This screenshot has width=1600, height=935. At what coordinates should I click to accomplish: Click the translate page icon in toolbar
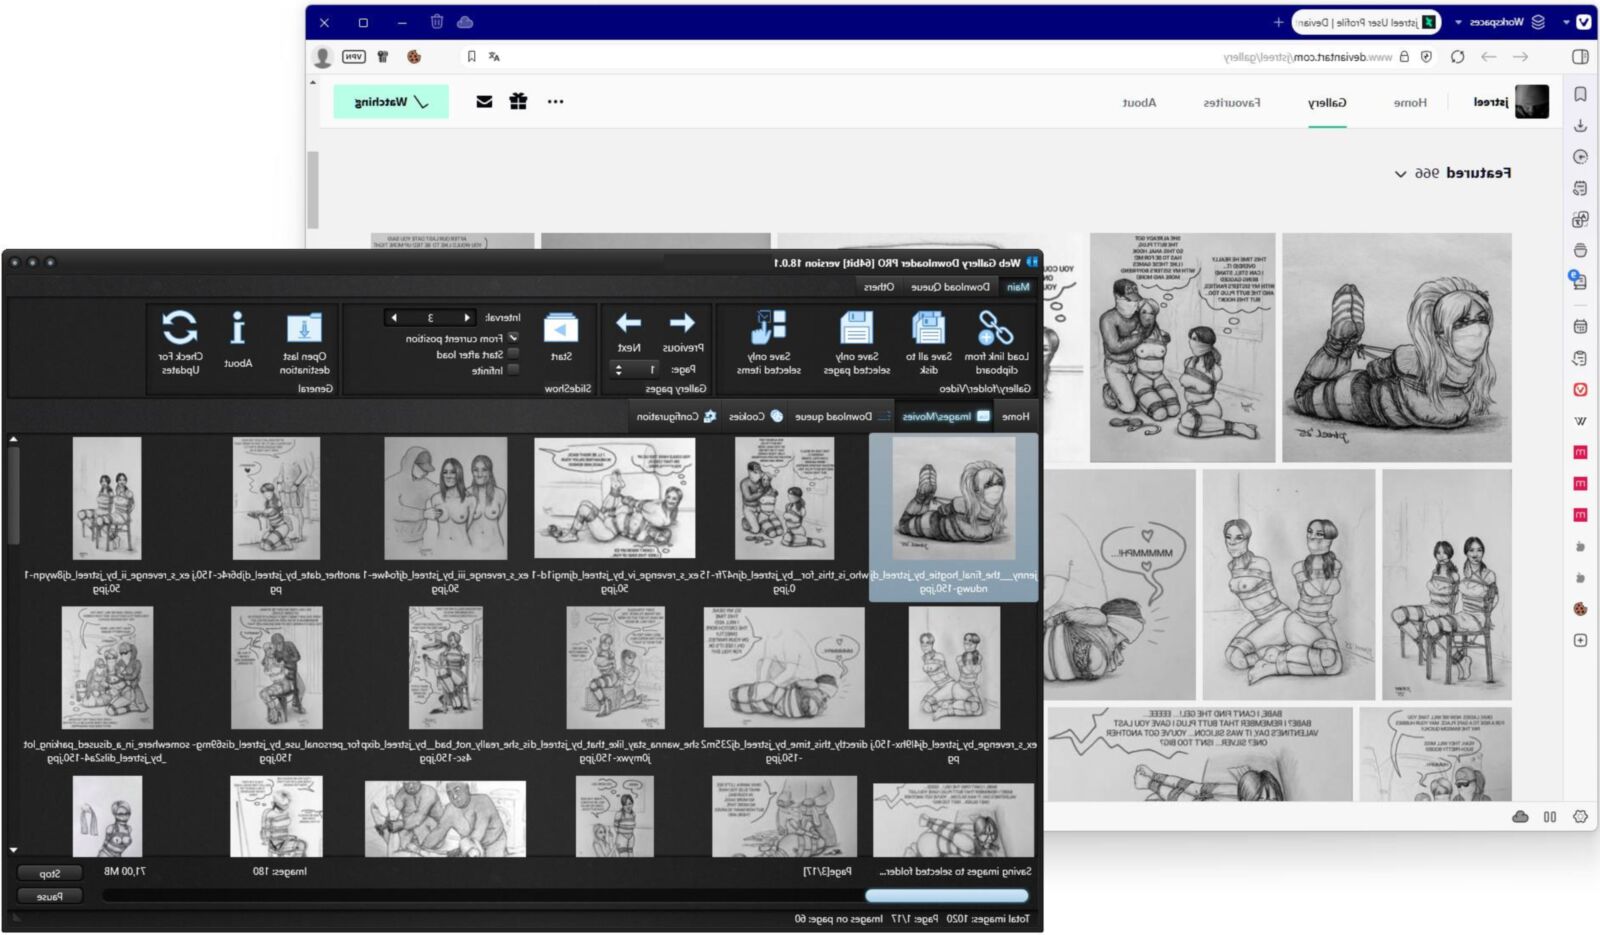click(x=494, y=57)
